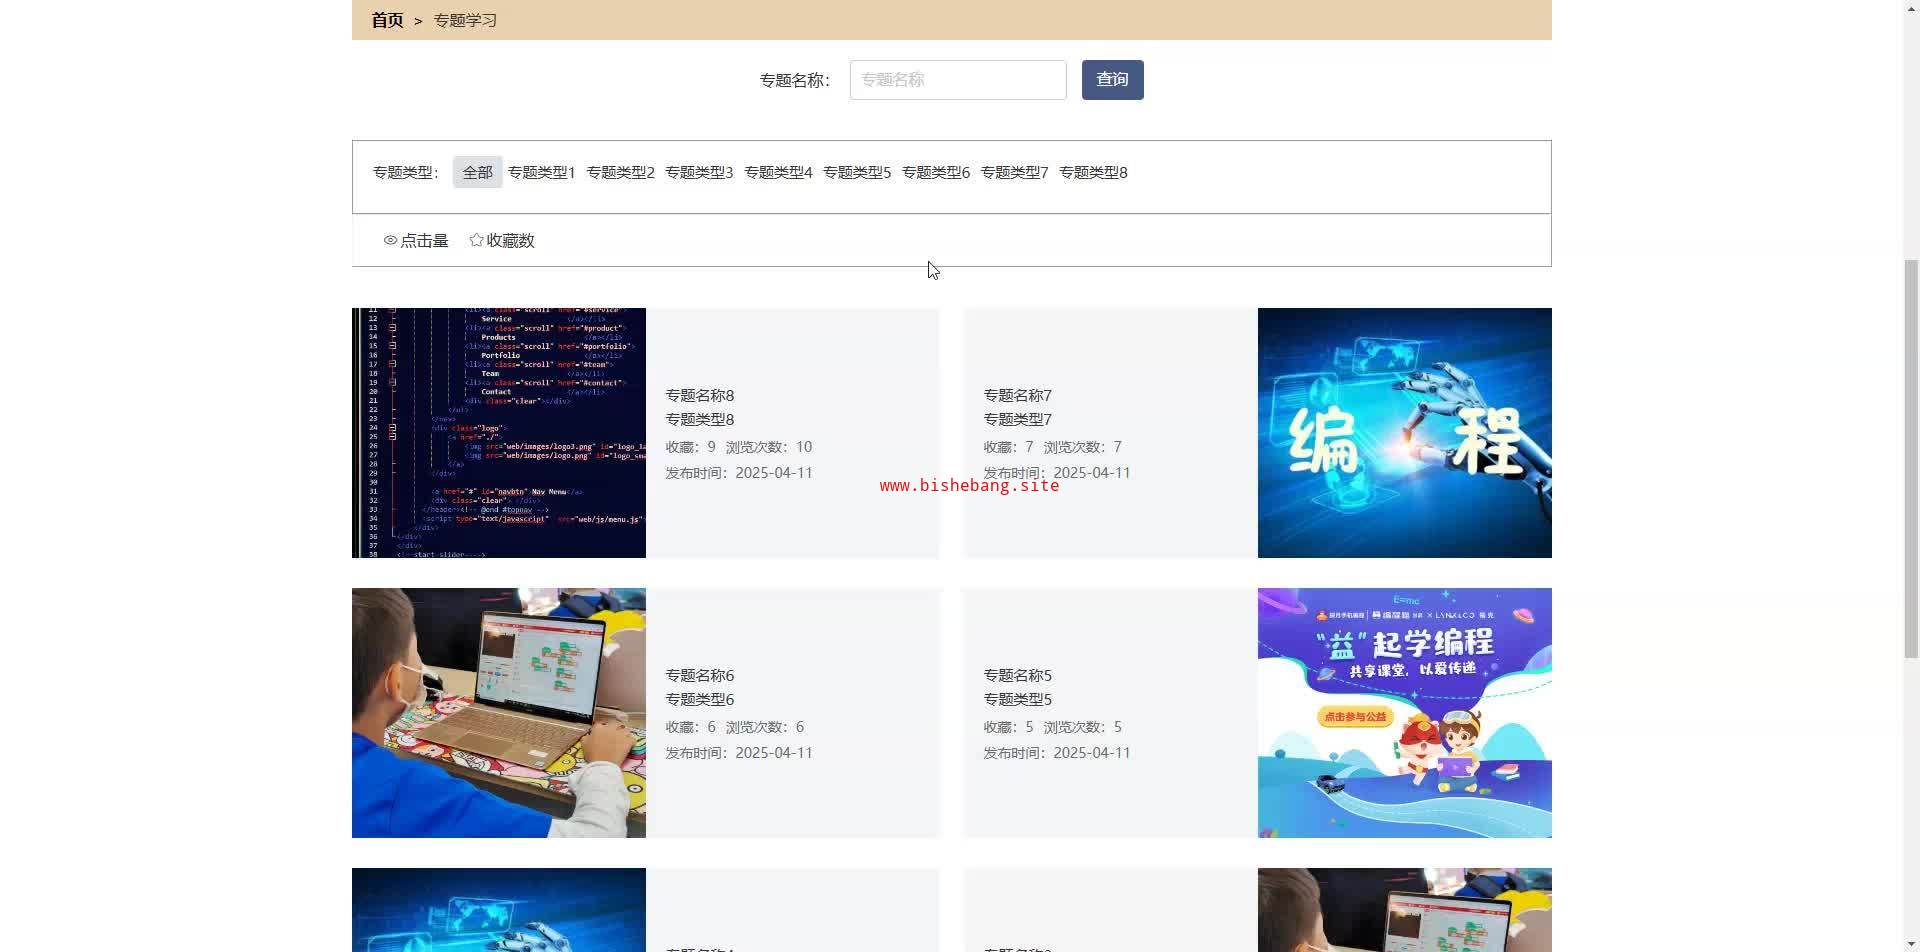Open the child-at-laptop thumbnail for 专题名称6
Screen dimensions: 1920x952
pos(499,713)
